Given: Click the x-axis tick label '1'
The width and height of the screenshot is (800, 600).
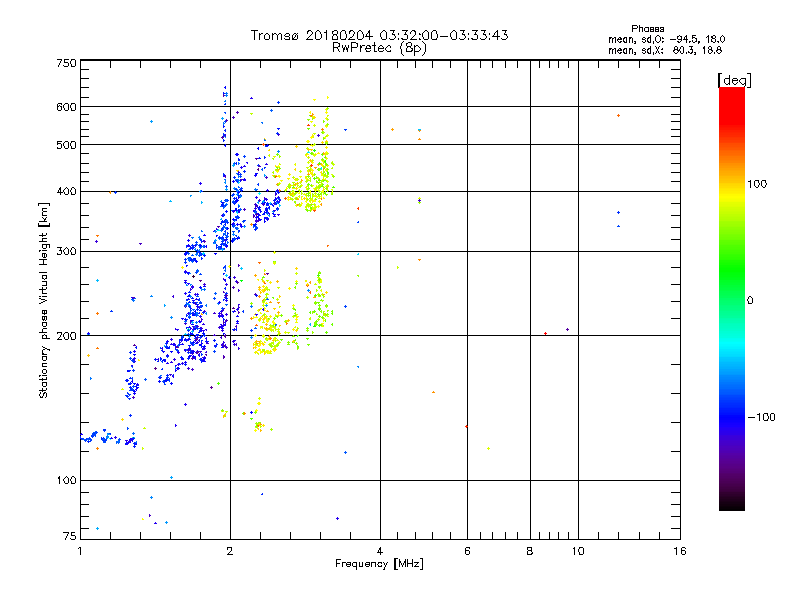Looking at the screenshot, I should [80, 551].
